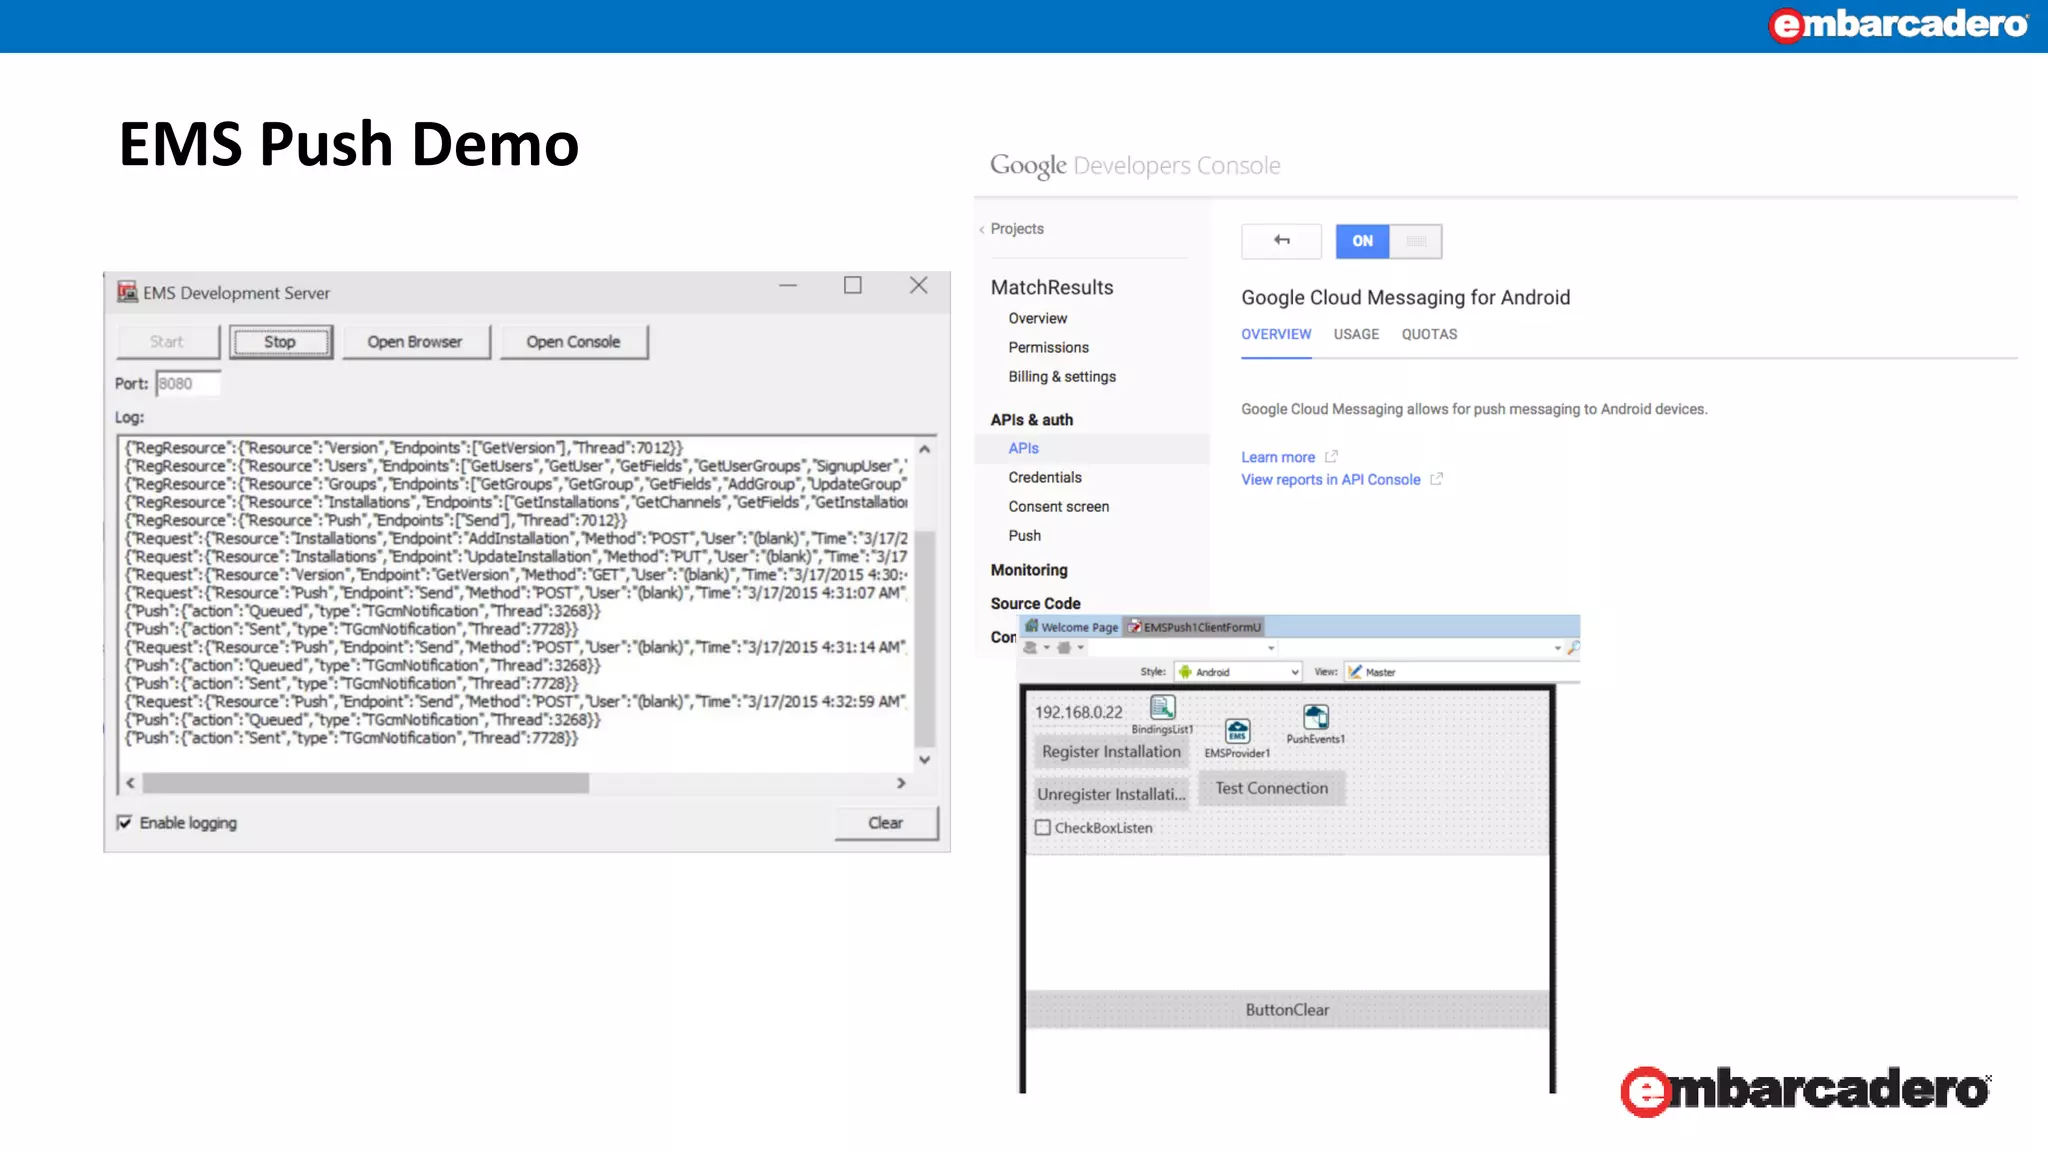Open Credentials in the sidebar
This screenshot has width=2048, height=1152.
(x=1045, y=477)
